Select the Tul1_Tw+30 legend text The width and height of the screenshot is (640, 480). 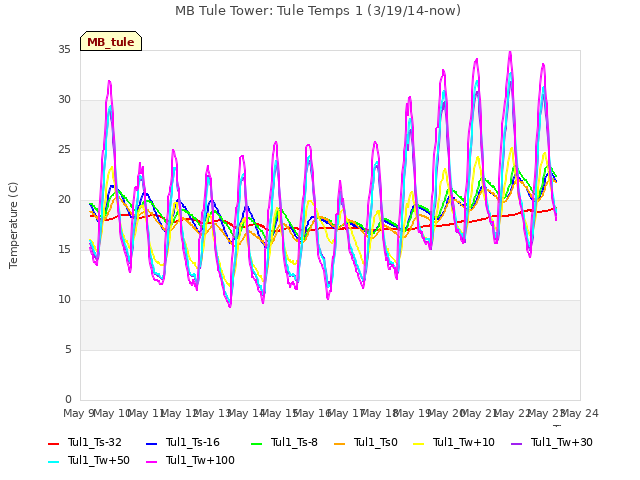(562, 442)
